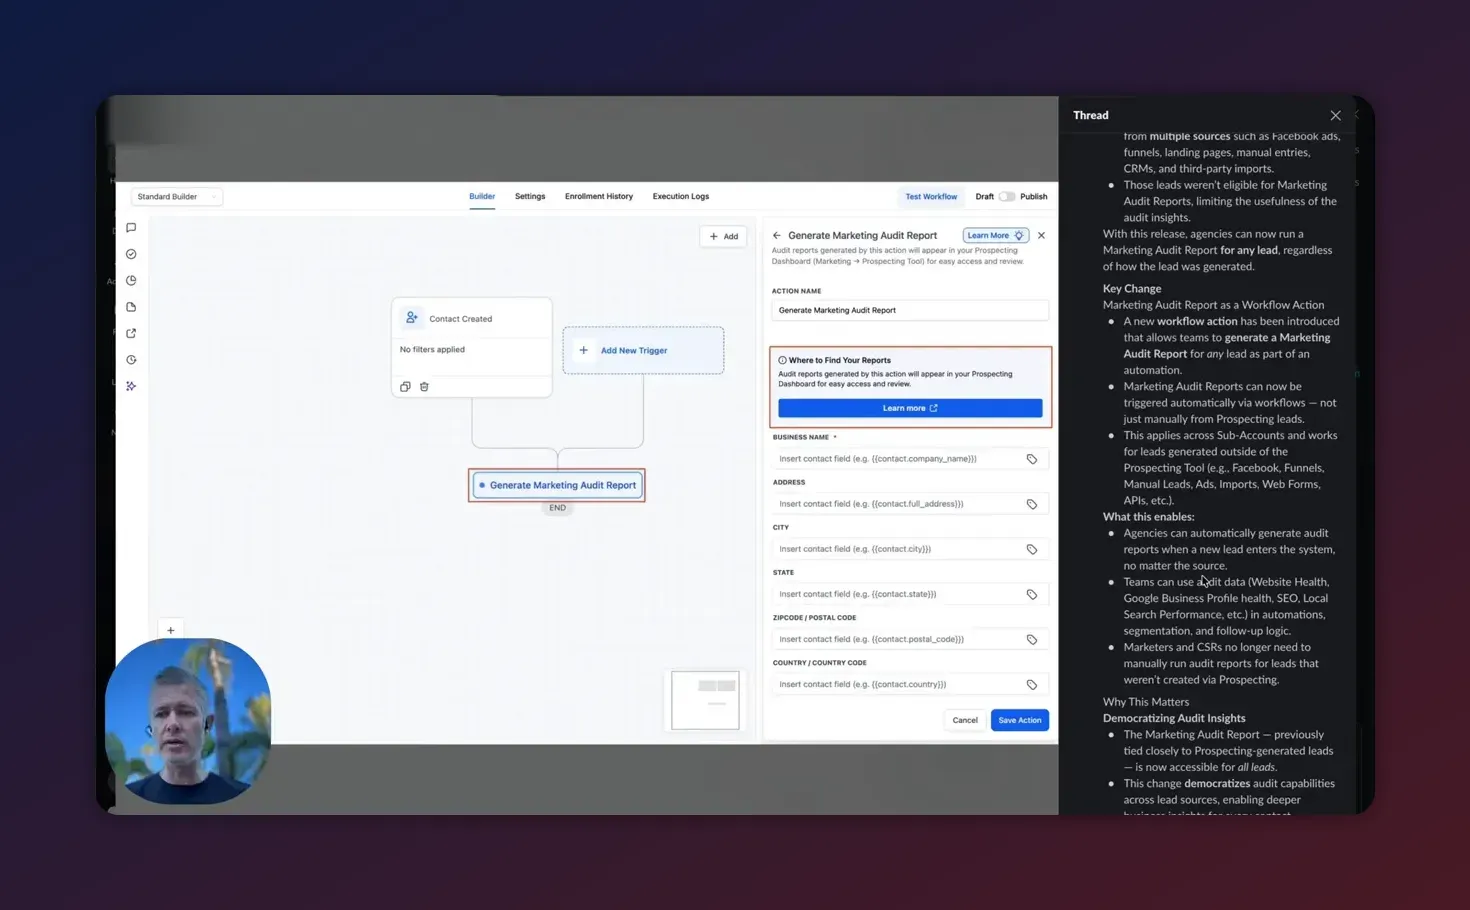Image resolution: width=1470 pixels, height=910 pixels.
Task: Open the Enrollment History tab
Action: [x=598, y=196]
